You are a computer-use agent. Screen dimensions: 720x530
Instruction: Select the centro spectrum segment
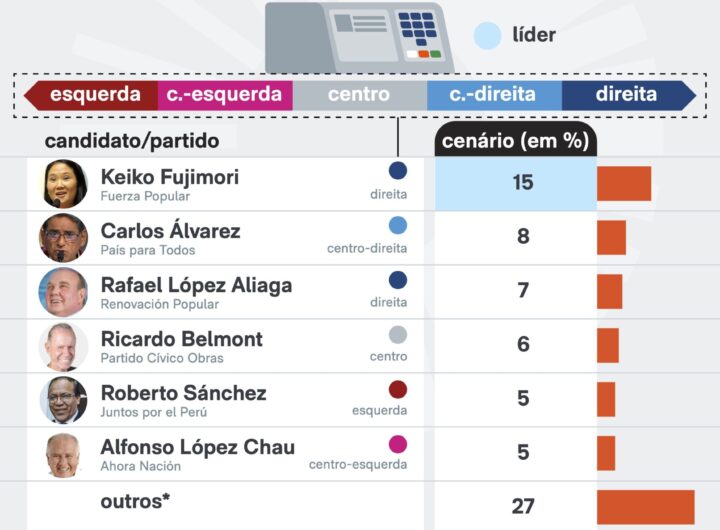click(359, 95)
